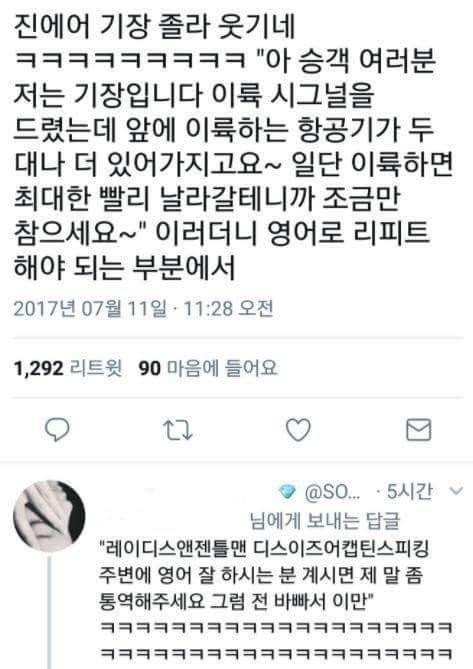
Task: Send tweet via envelope message icon
Action: point(418,430)
